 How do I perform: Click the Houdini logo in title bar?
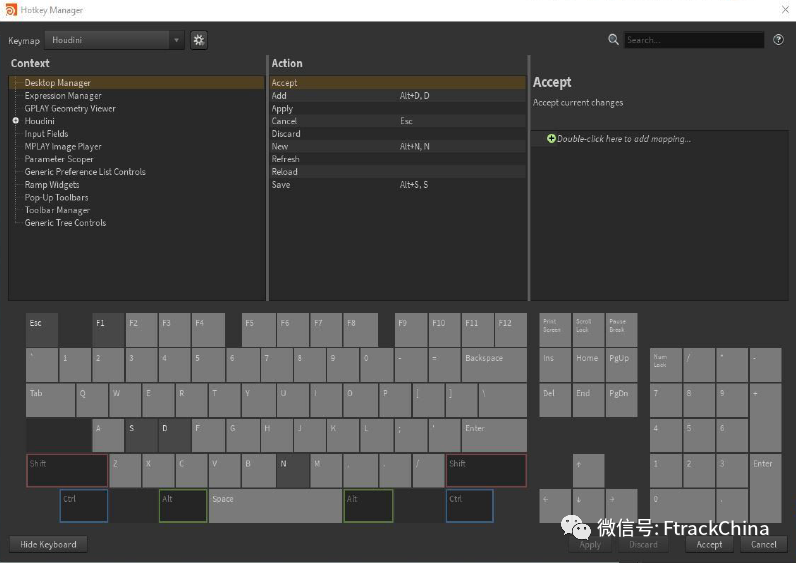coord(11,10)
